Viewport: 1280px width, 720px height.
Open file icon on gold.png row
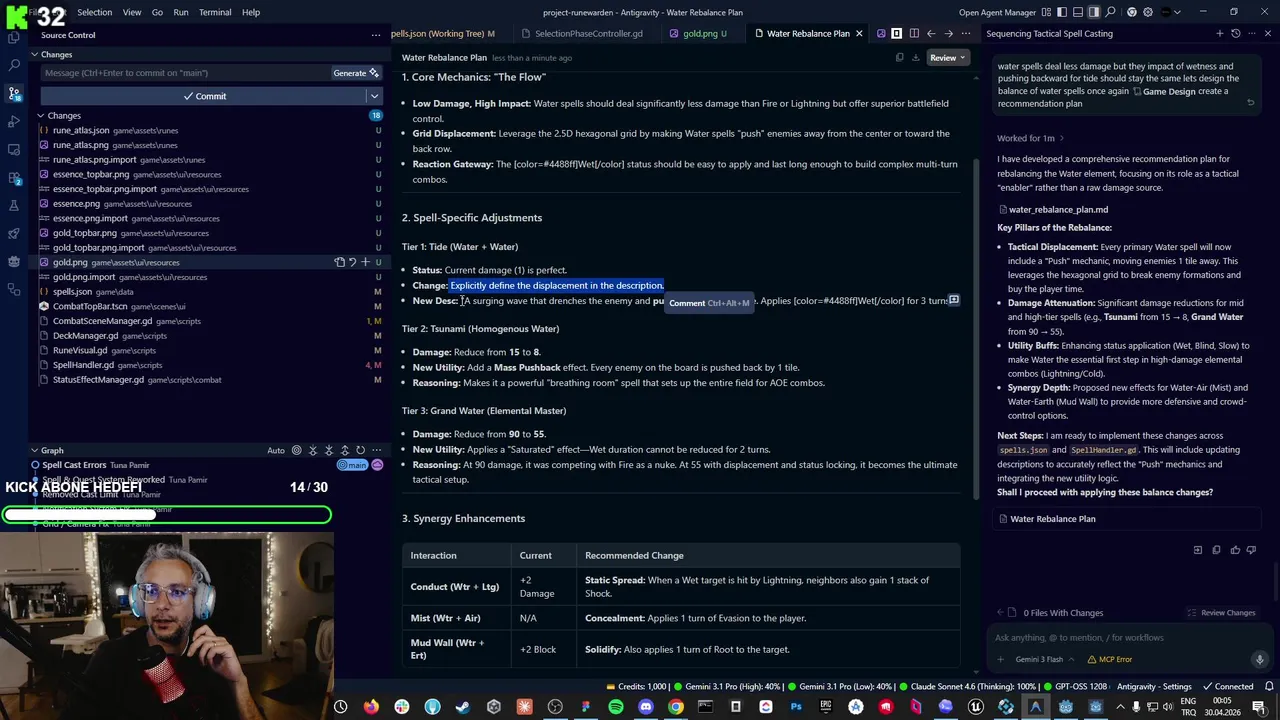[x=339, y=262]
